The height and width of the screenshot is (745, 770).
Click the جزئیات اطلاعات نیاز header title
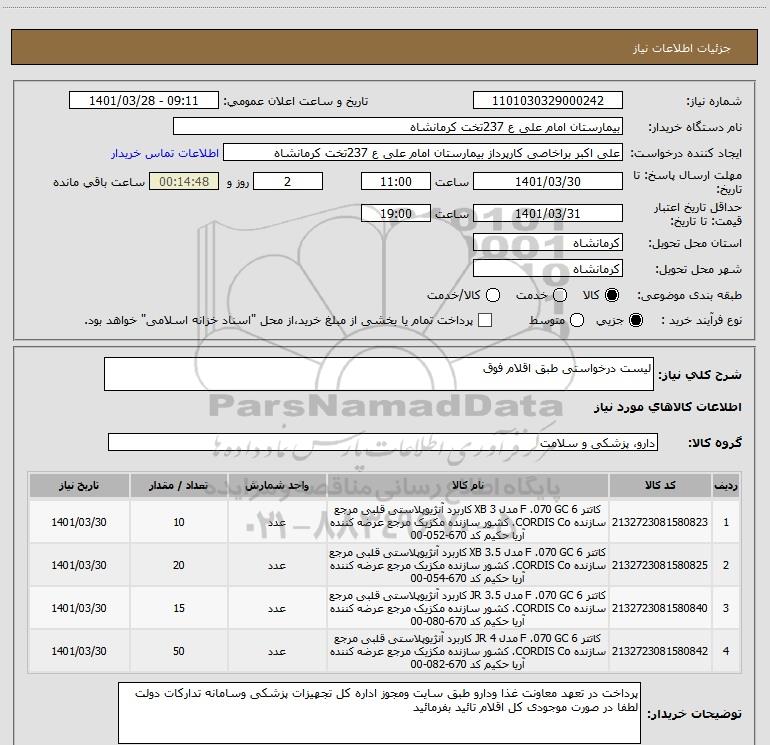pos(681,48)
